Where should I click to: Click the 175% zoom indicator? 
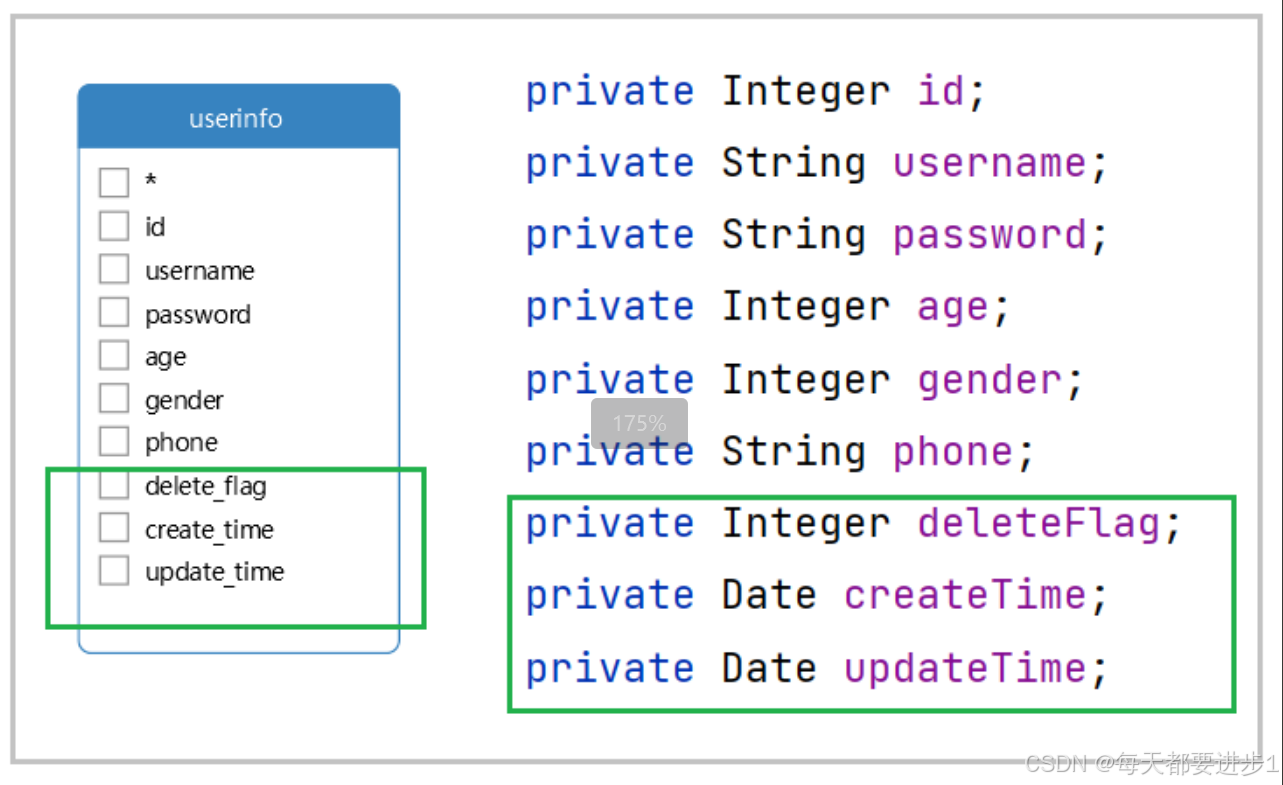pyautogui.click(x=639, y=423)
